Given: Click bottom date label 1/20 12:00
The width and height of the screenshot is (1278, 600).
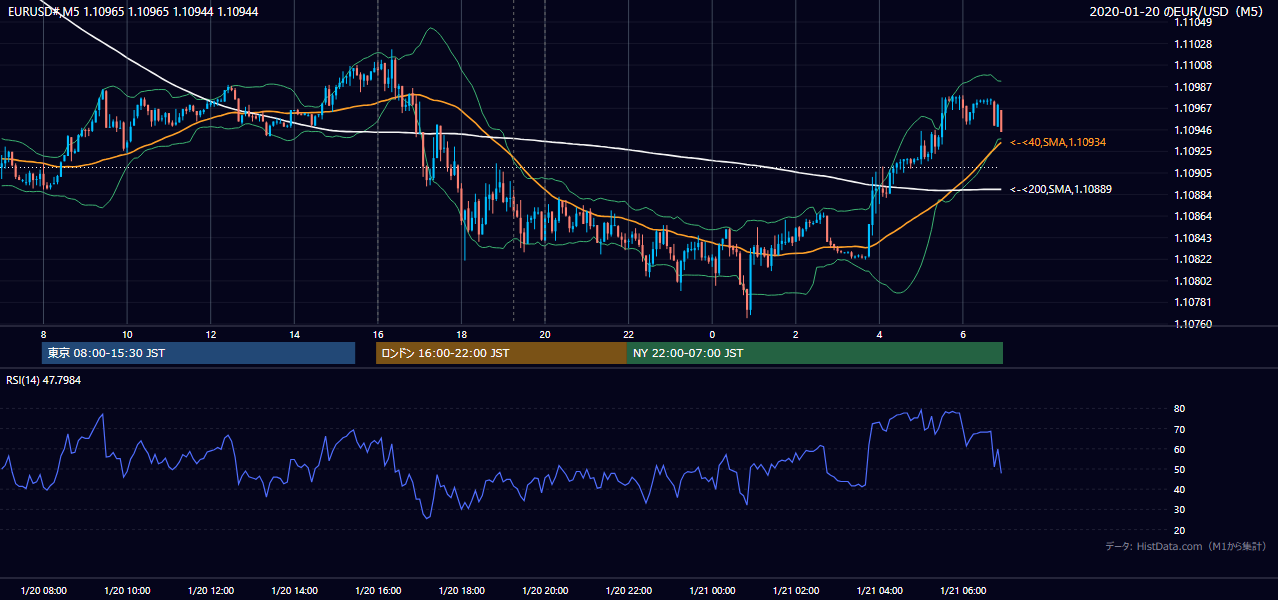Looking at the screenshot, I should point(210,591).
